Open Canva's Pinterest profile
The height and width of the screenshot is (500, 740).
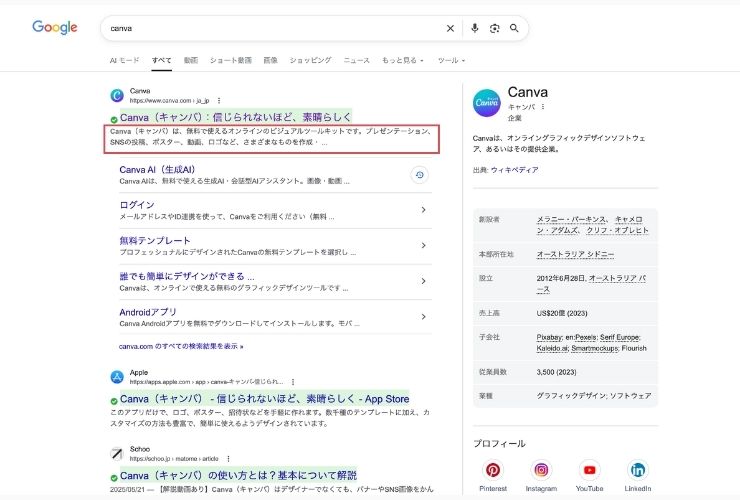(x=493, y=470)
